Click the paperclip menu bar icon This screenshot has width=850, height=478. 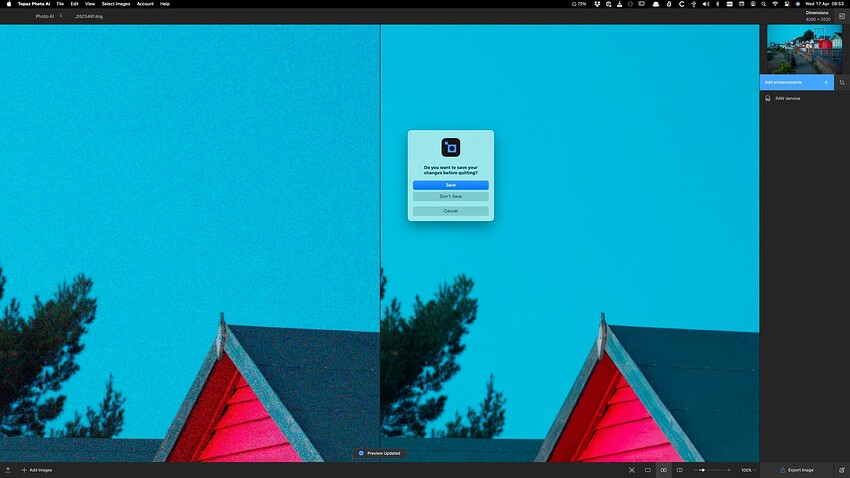coord(669,4)
